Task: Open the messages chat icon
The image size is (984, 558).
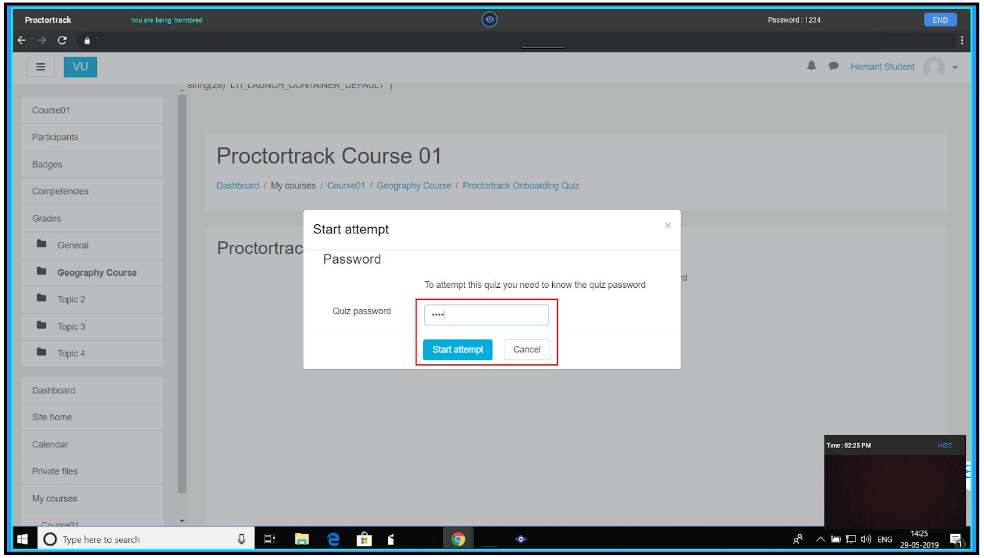Action: coord(833,66)
